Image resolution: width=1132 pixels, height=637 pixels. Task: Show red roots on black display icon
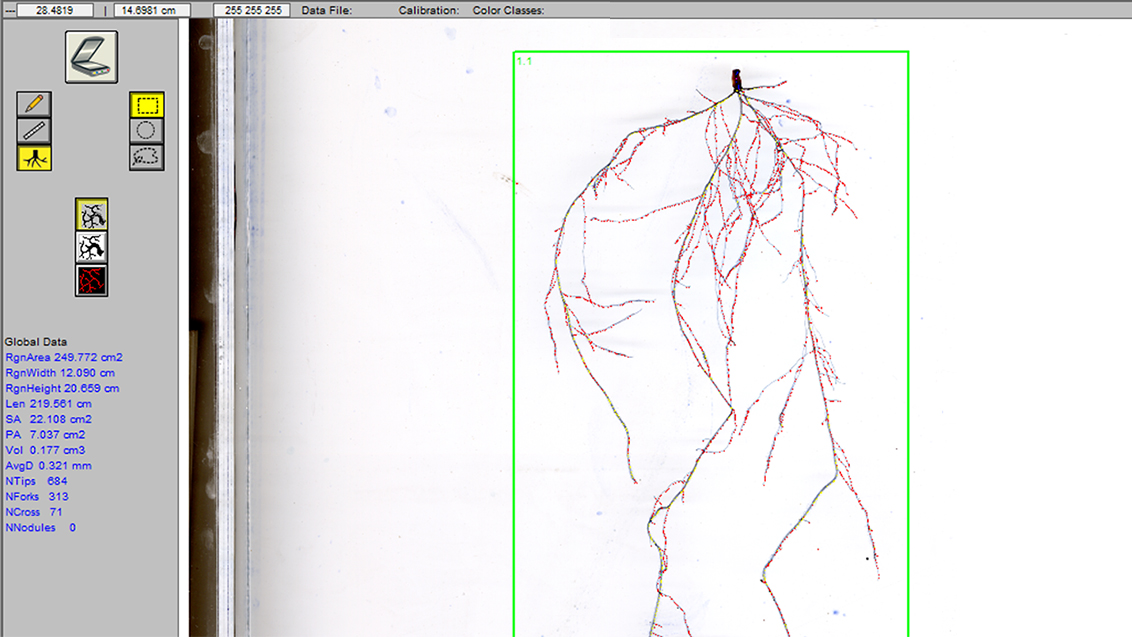coord(92,280)
